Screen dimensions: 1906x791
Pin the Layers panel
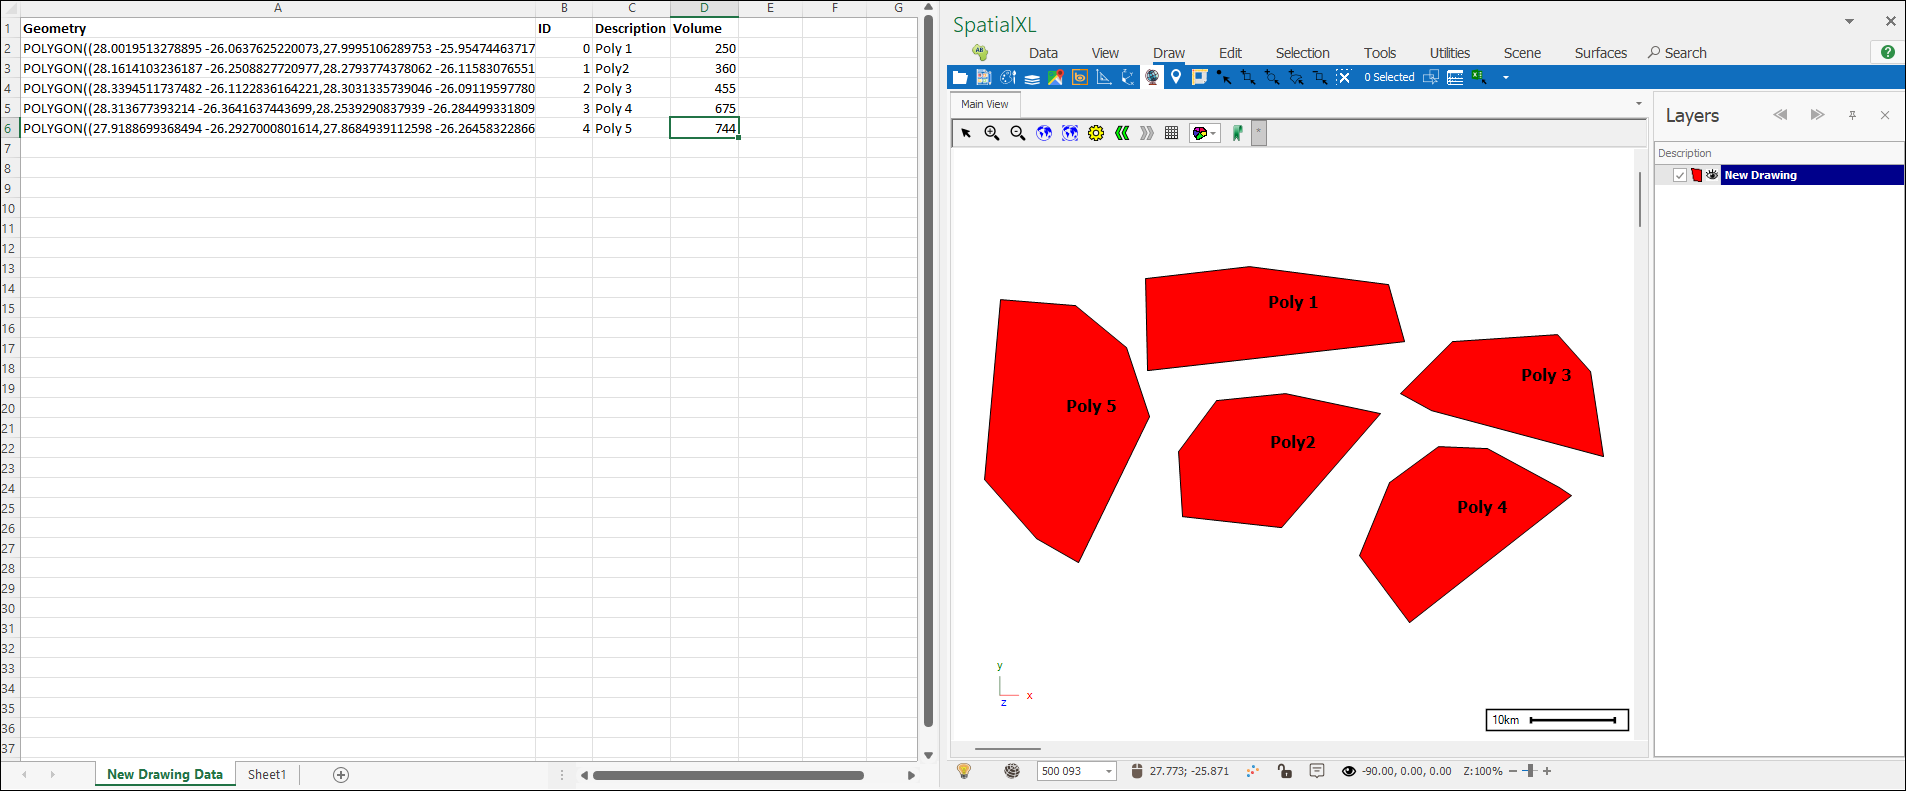(1852, 116)
